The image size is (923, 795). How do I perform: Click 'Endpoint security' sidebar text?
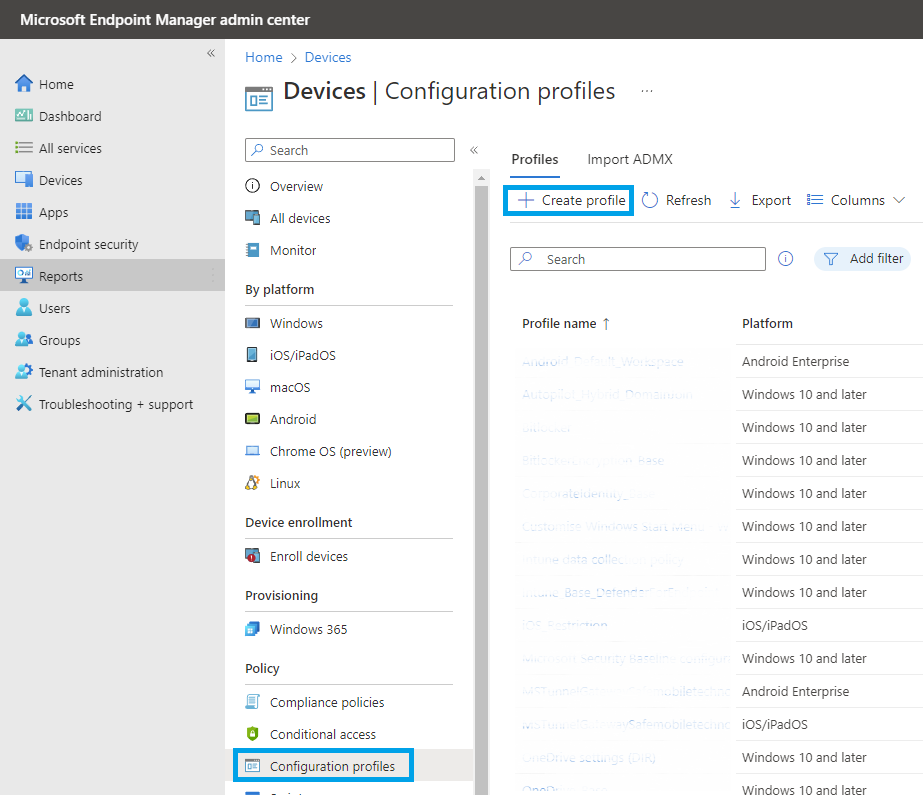point(88,244)
